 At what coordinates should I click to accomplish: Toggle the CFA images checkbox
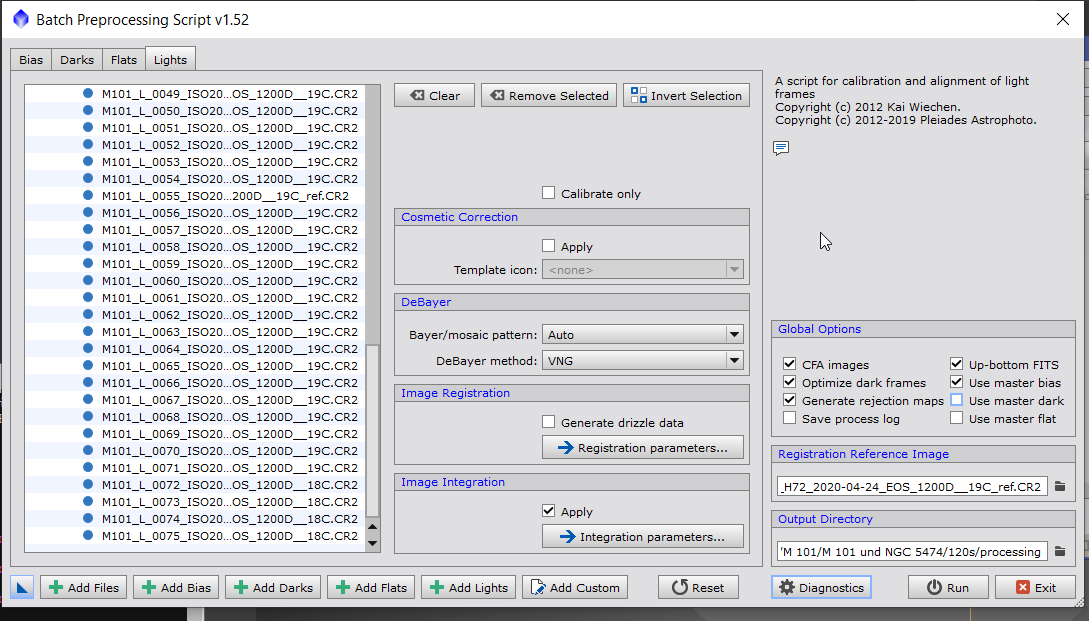click(x=789, y=364)
